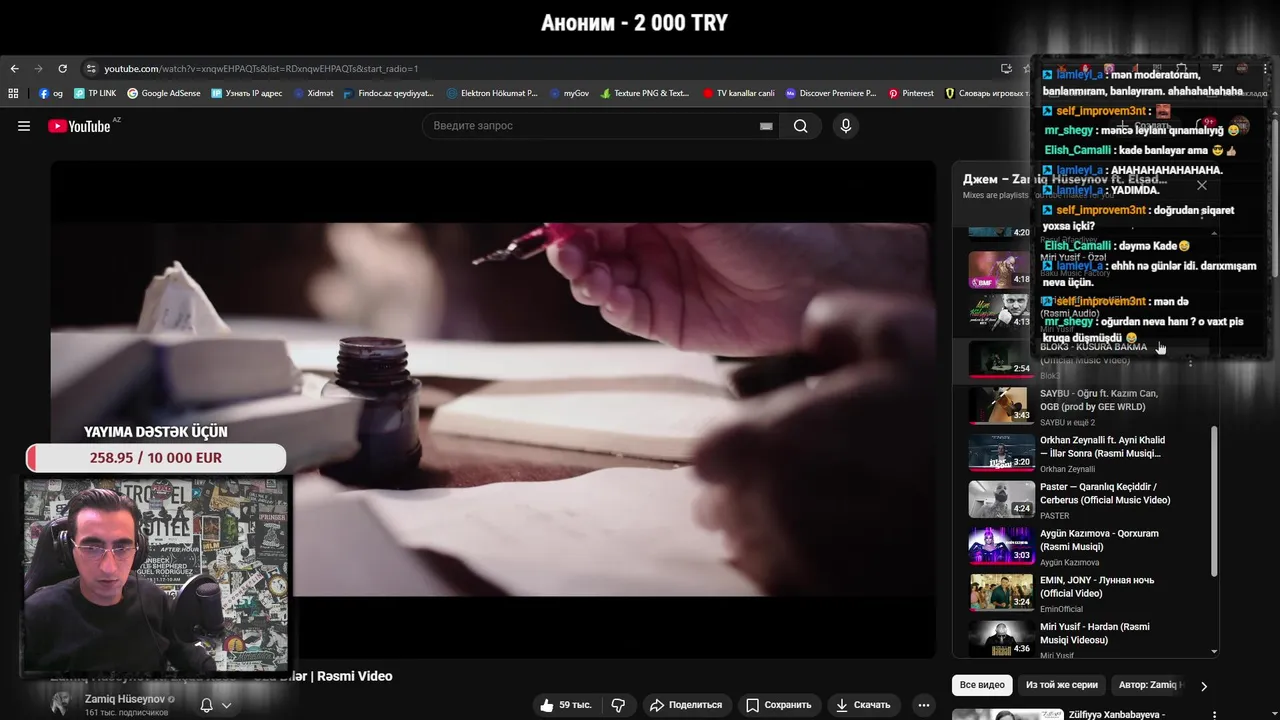Click the 'Скачать' download button
Viewport: 1280px width, 720px height.
(863, 705)
